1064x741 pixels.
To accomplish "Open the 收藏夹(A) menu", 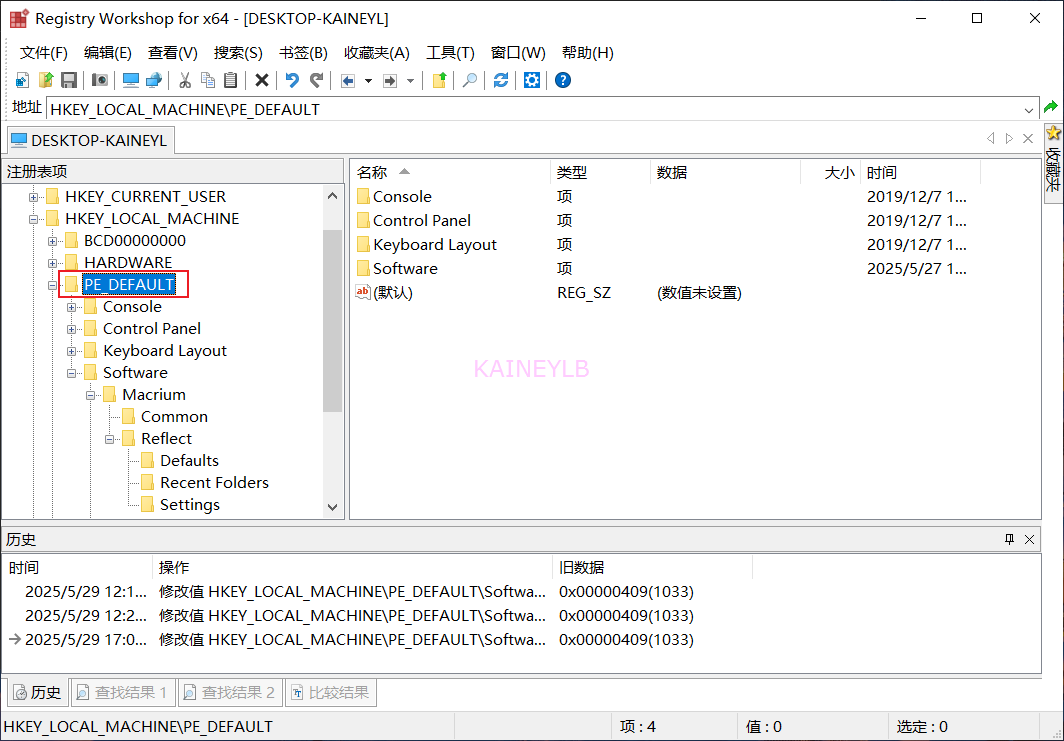I will coord(377,53).
